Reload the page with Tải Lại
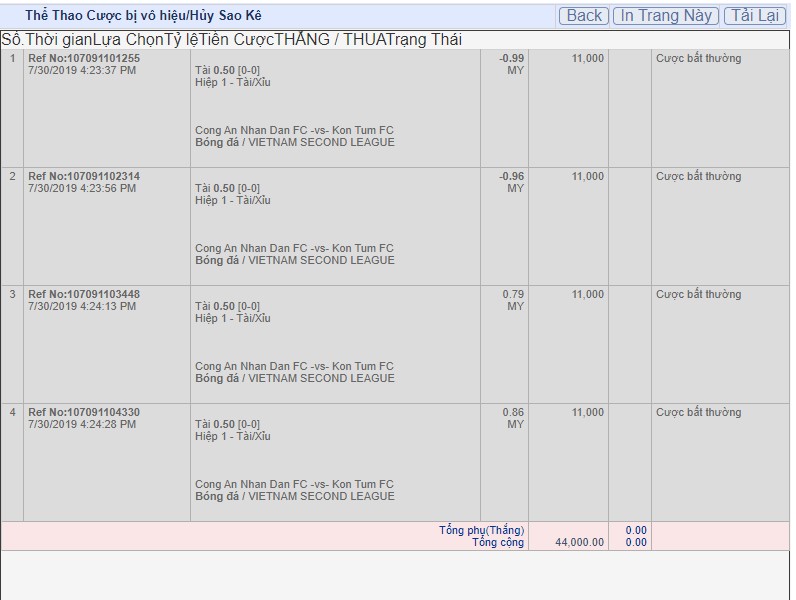The image size is (796, 600). pos(754,15)
